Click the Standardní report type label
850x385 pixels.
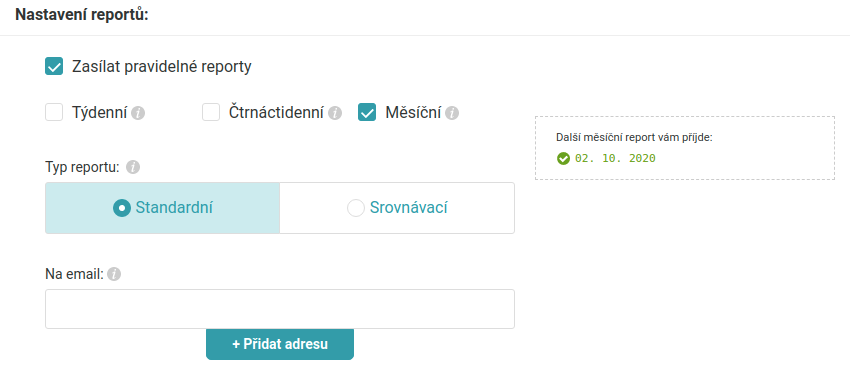click(174, 208)
